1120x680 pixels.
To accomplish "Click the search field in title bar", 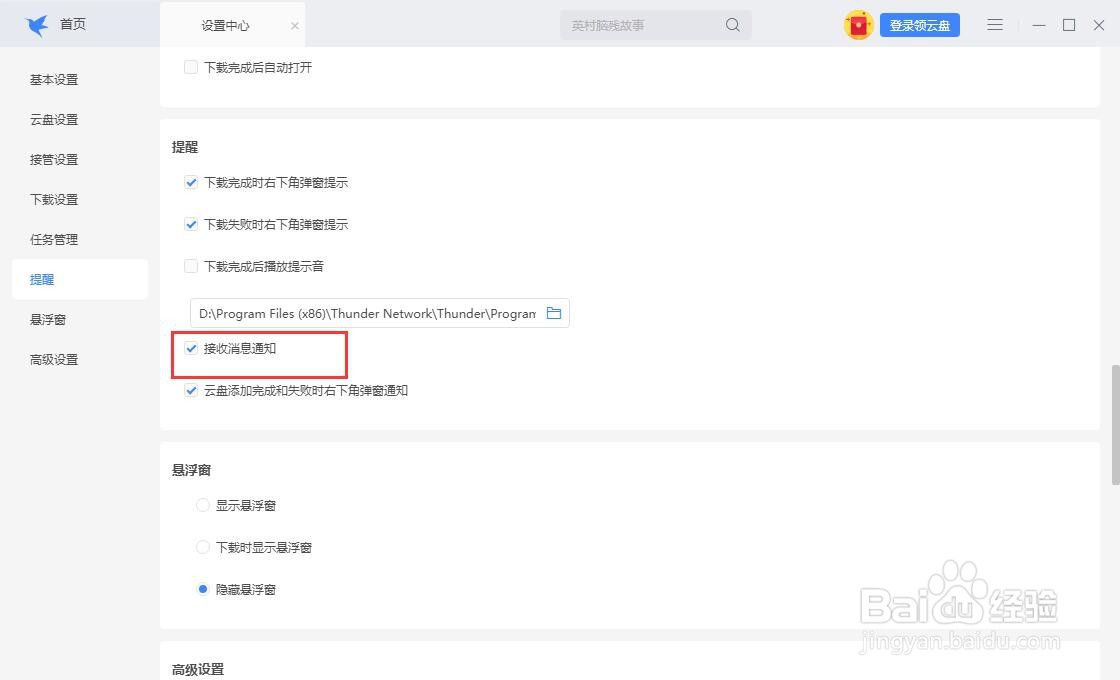I will pos(655,25).
